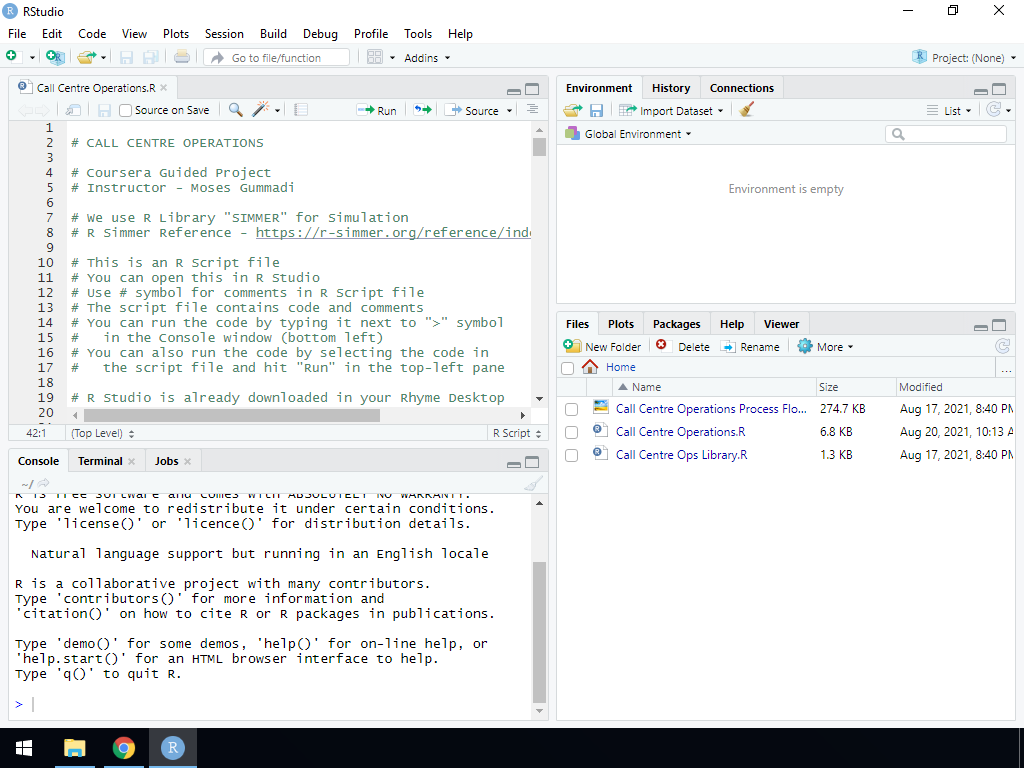Tick the checkbox for Call Centre Ops Library.R
1024x768 pixels.
pos(571,455)
